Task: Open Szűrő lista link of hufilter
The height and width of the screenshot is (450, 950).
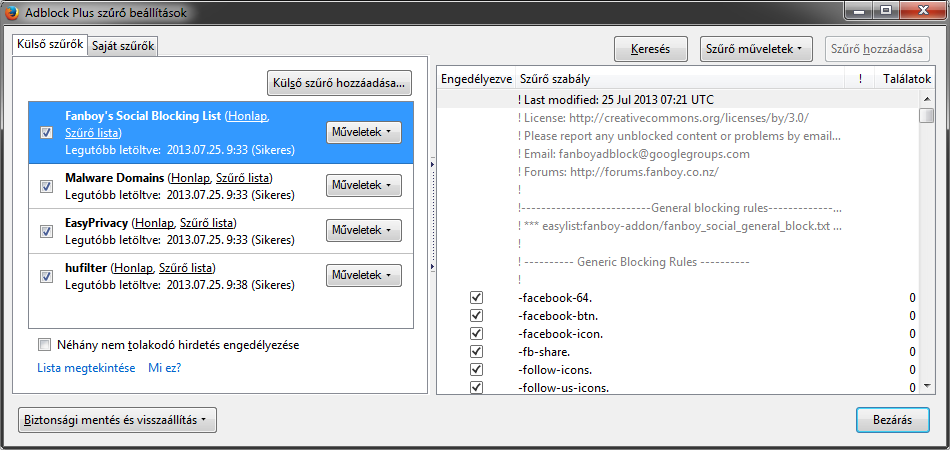Action: (x=185, y=268)
